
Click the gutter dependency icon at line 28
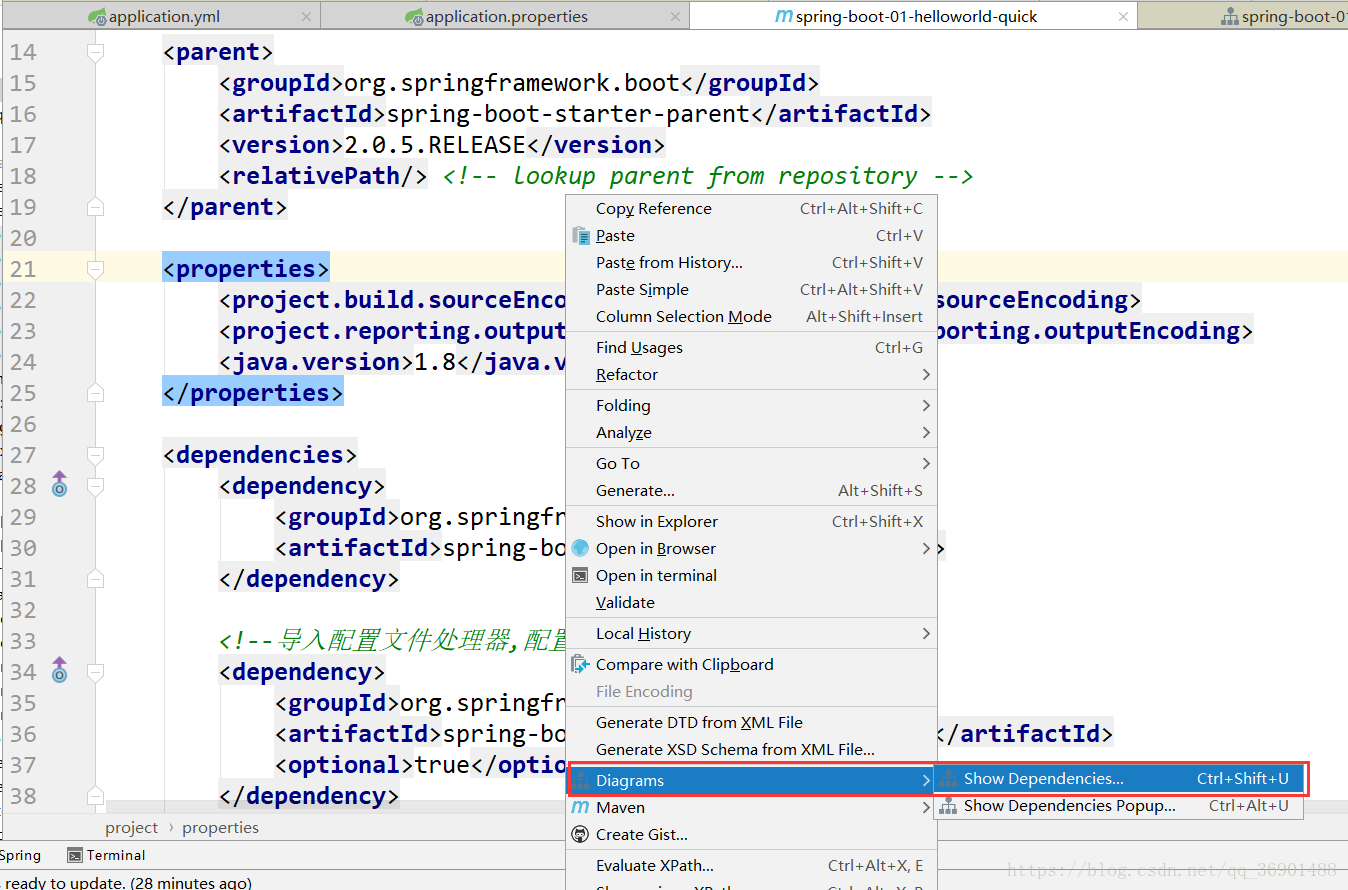coord(59,484)
